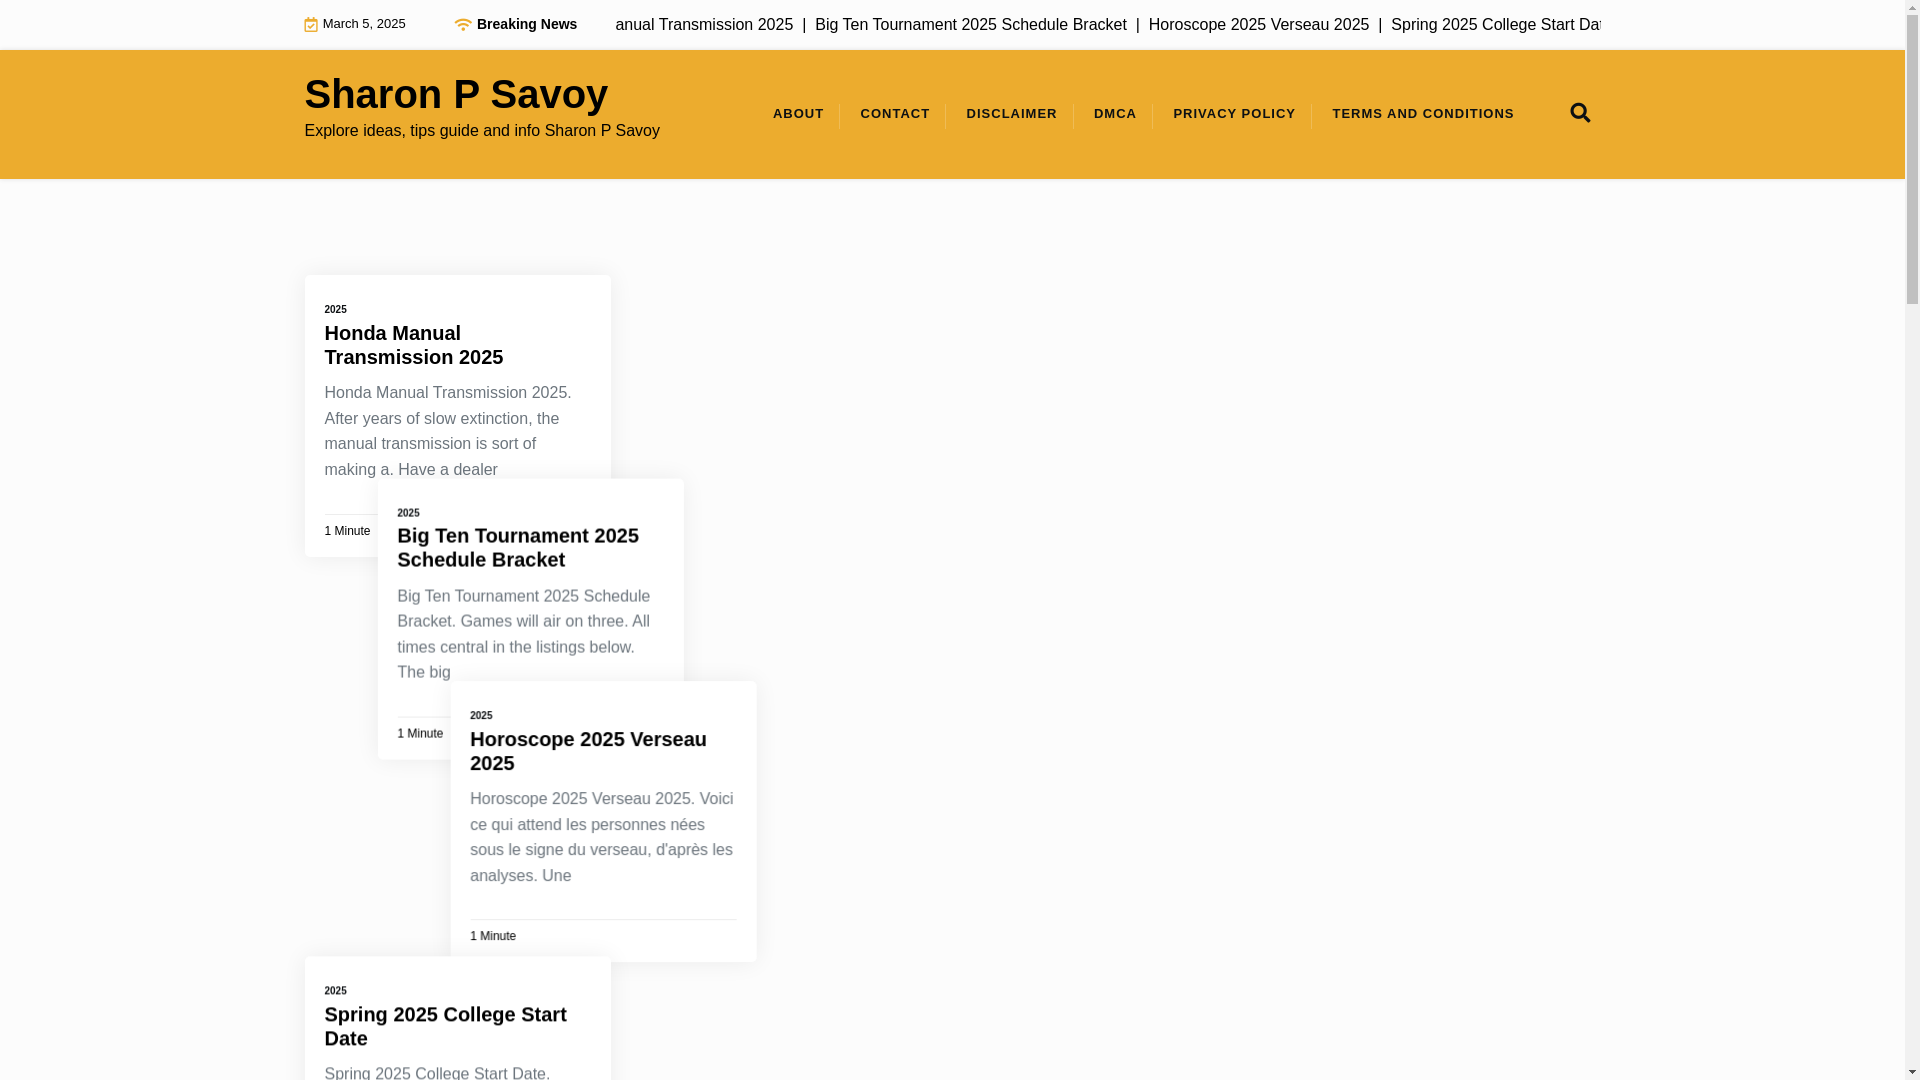Click the 2025 tag above Spring College post
The height and width of the screenshot is (1080, 1920).
pyautogui.click(x=335, y=991)
